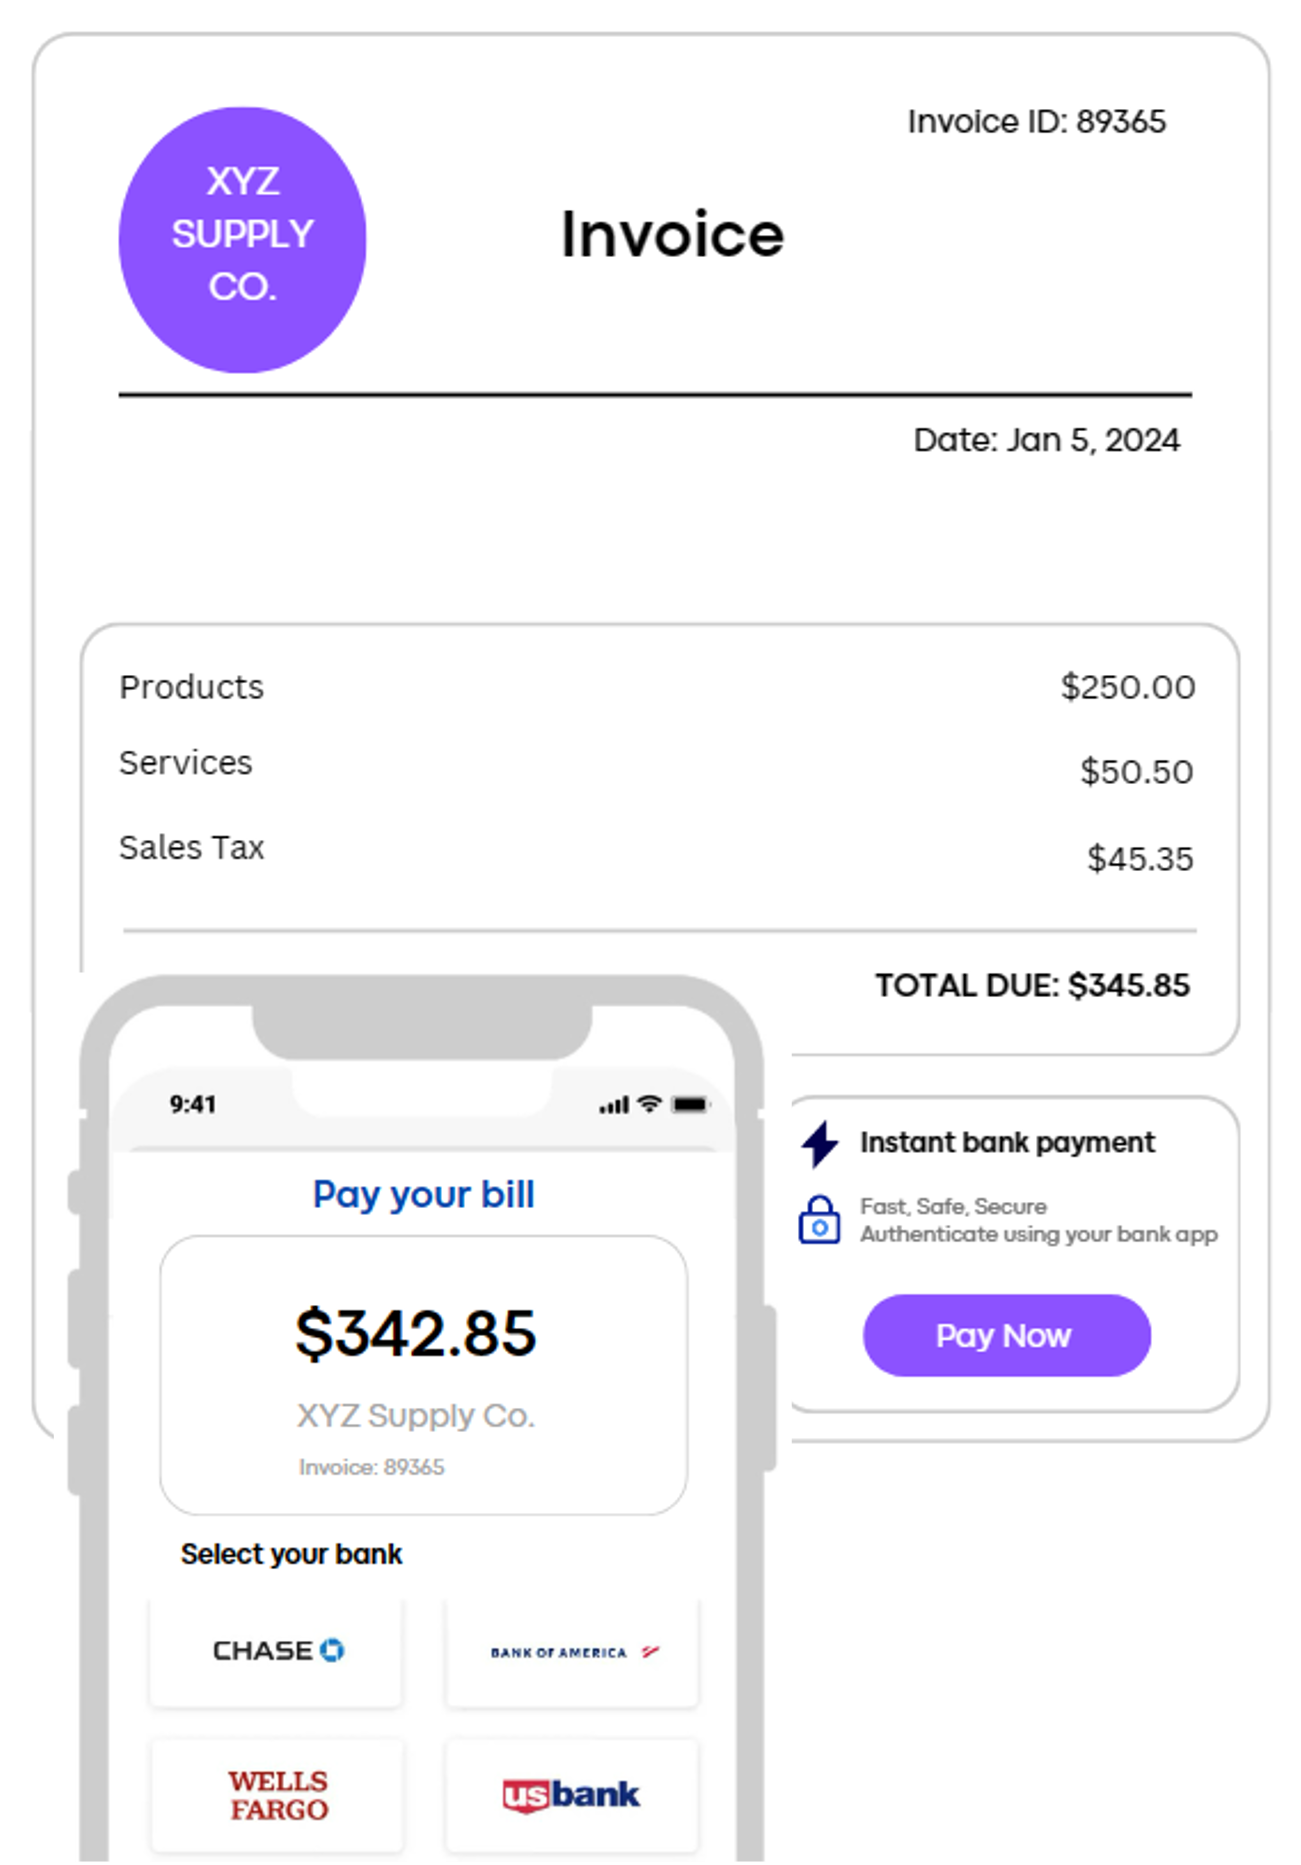Select Chase as your bank

[276, 1651]
